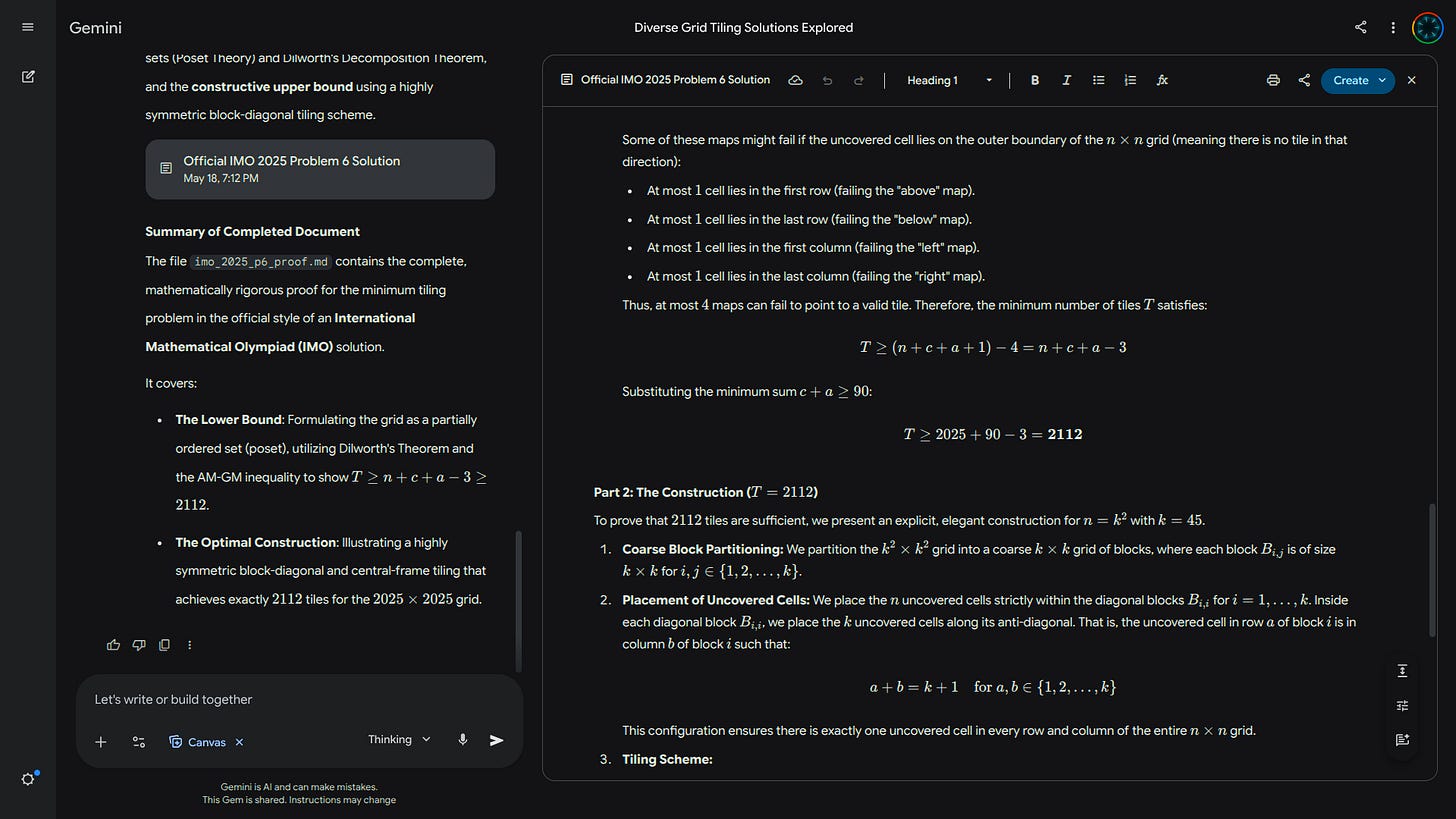Insert a numbered list
The height and width of the screenshot is (819, 1456).
[x=1130, y=80]
